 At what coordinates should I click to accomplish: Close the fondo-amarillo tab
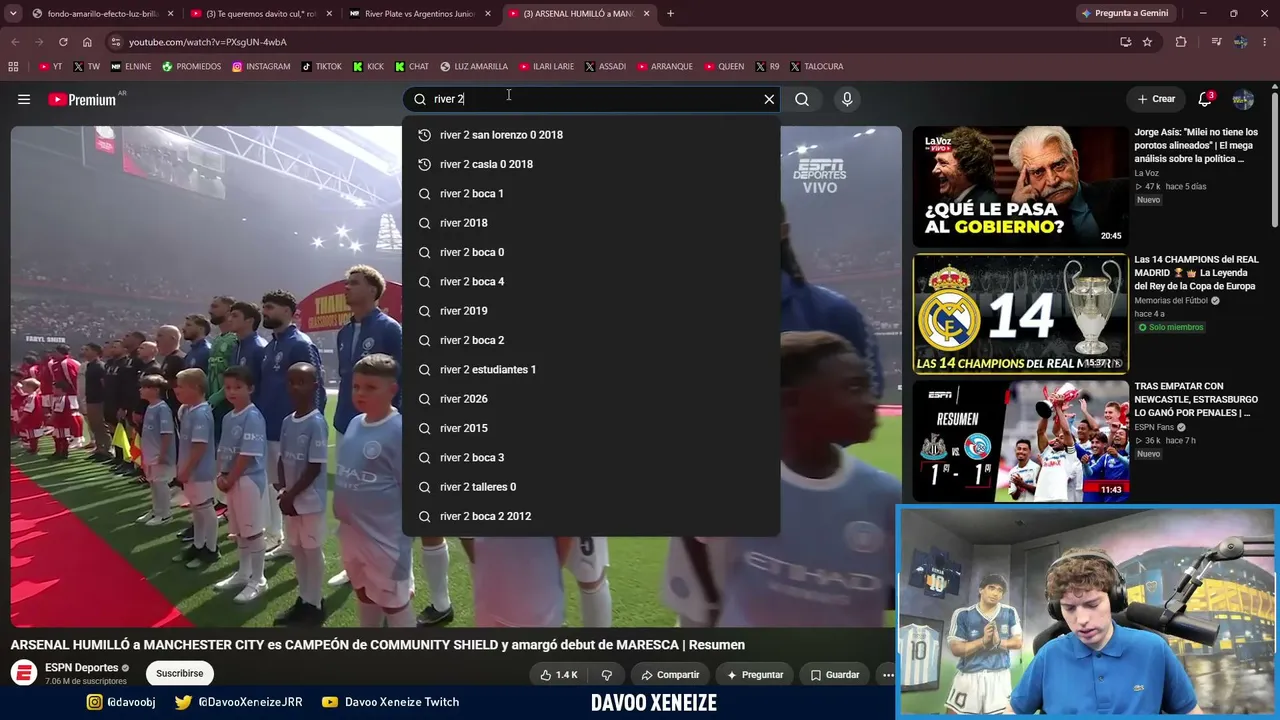click(x=170, y=14)
